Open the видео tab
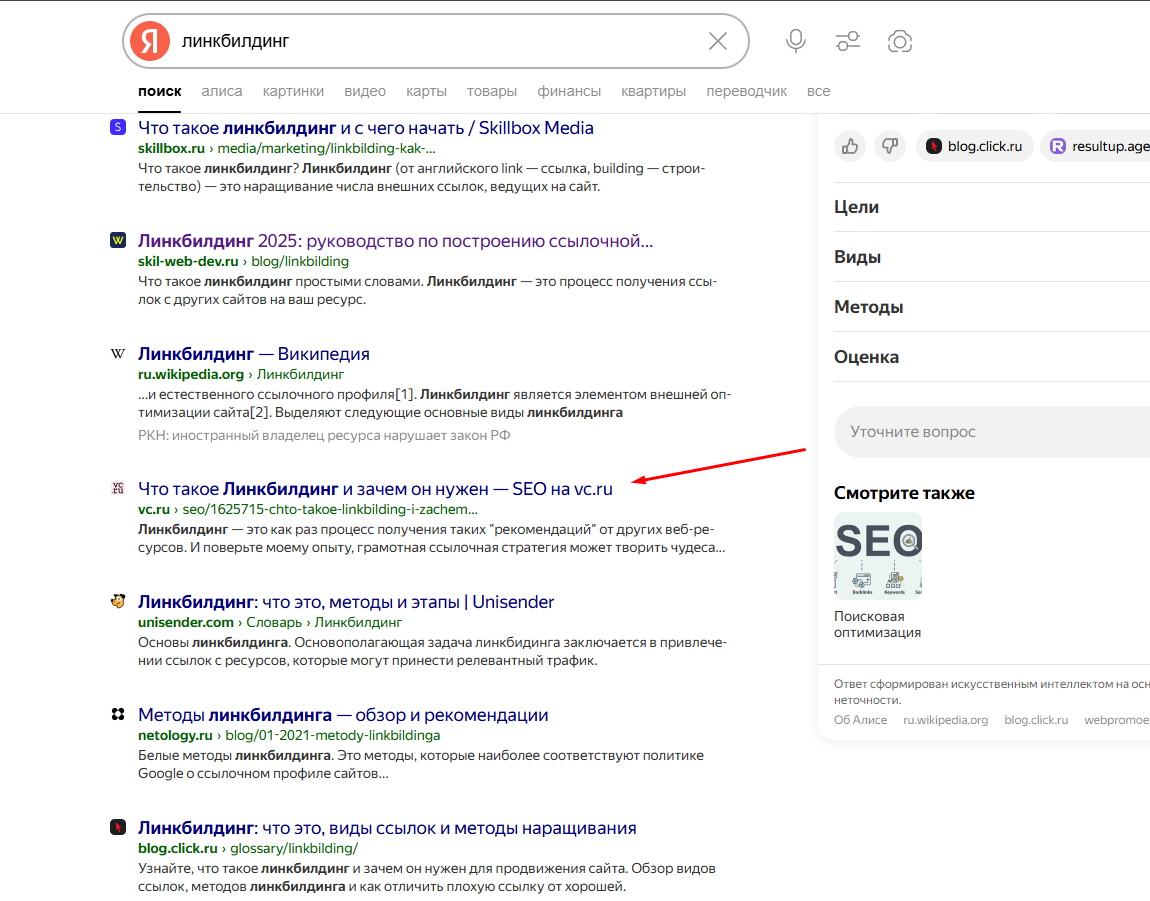 365,92
